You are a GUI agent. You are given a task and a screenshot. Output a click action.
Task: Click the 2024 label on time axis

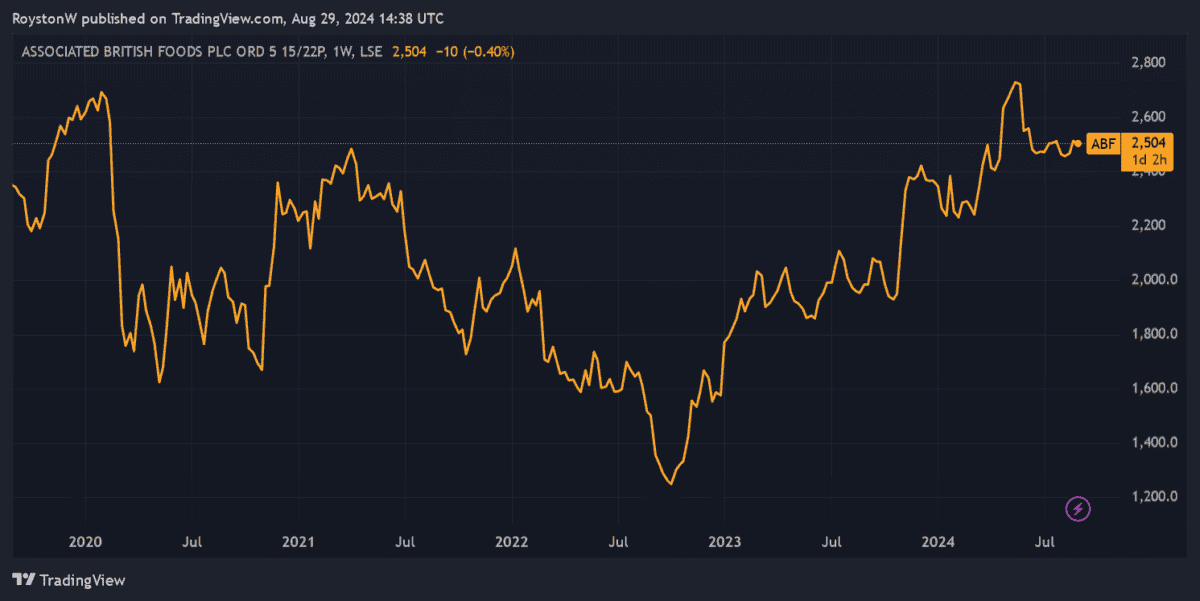coord(938,542)
